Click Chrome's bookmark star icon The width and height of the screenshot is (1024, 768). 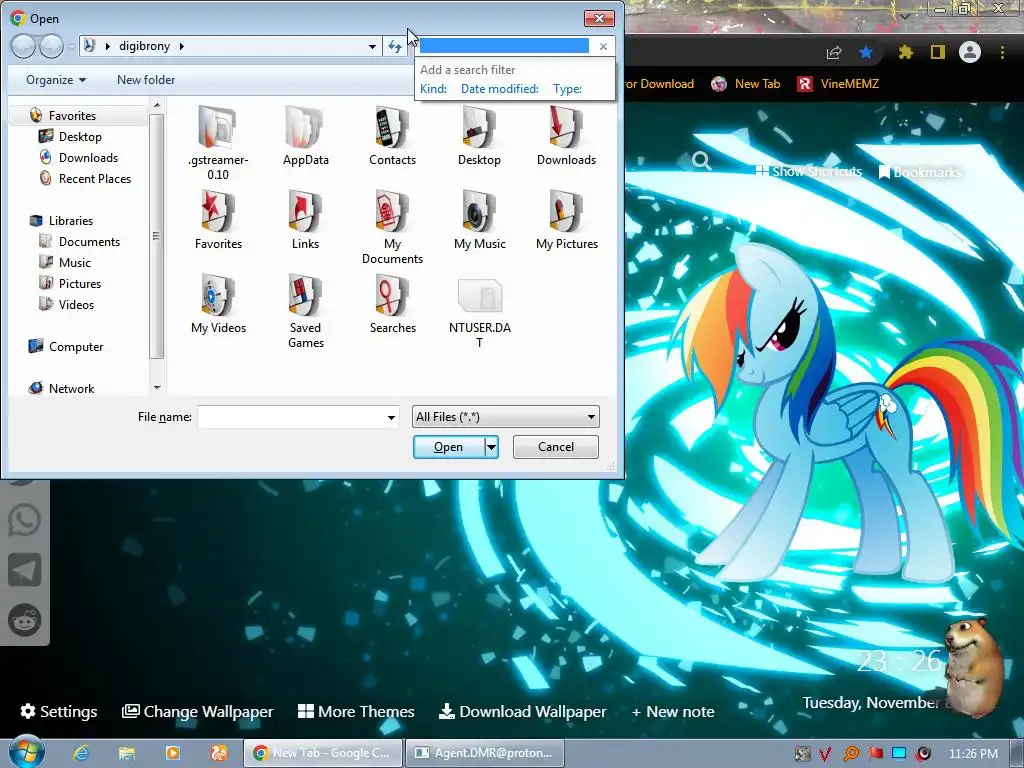pyautogui.click(x=866, y=52)
